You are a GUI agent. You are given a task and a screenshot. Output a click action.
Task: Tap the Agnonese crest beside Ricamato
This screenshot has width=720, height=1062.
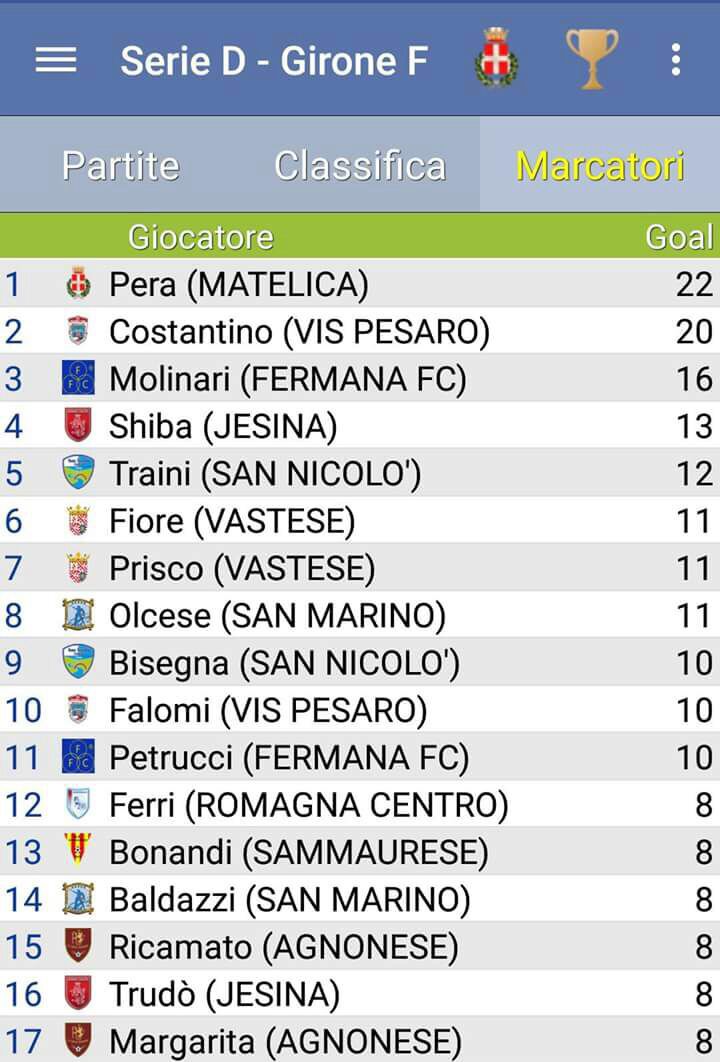78,946
